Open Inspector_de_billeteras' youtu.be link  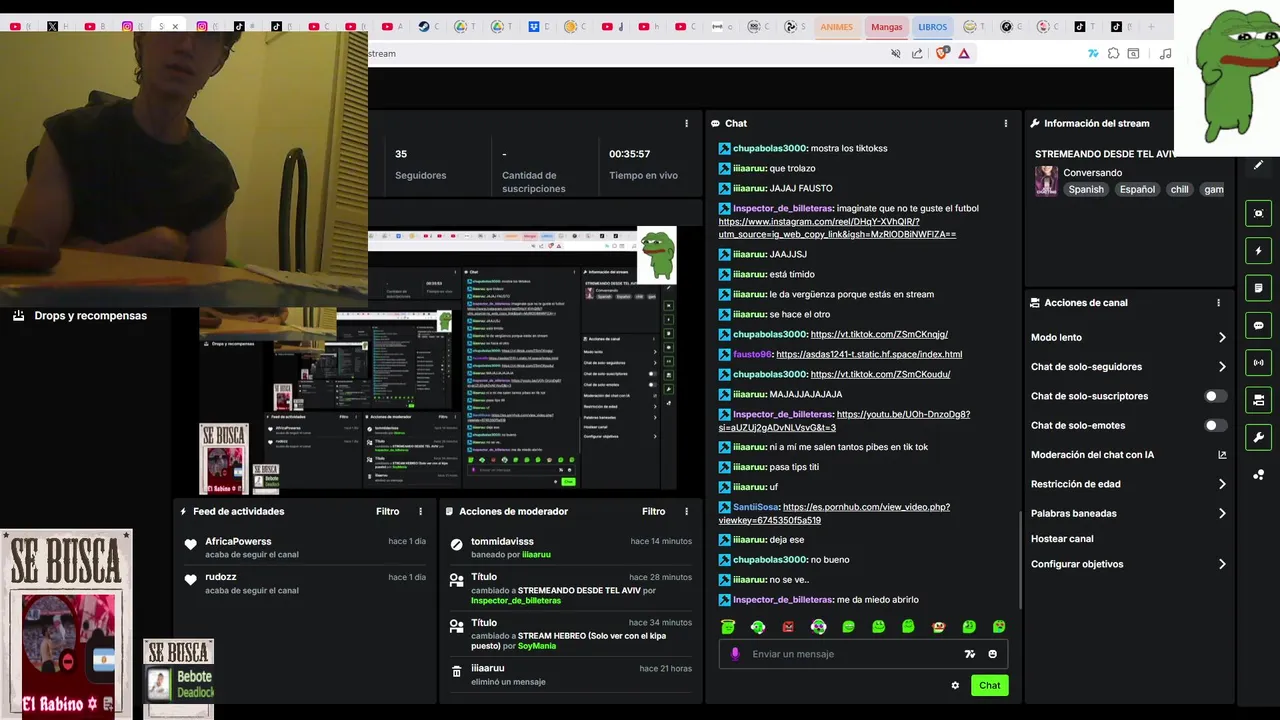pos(844,421)
